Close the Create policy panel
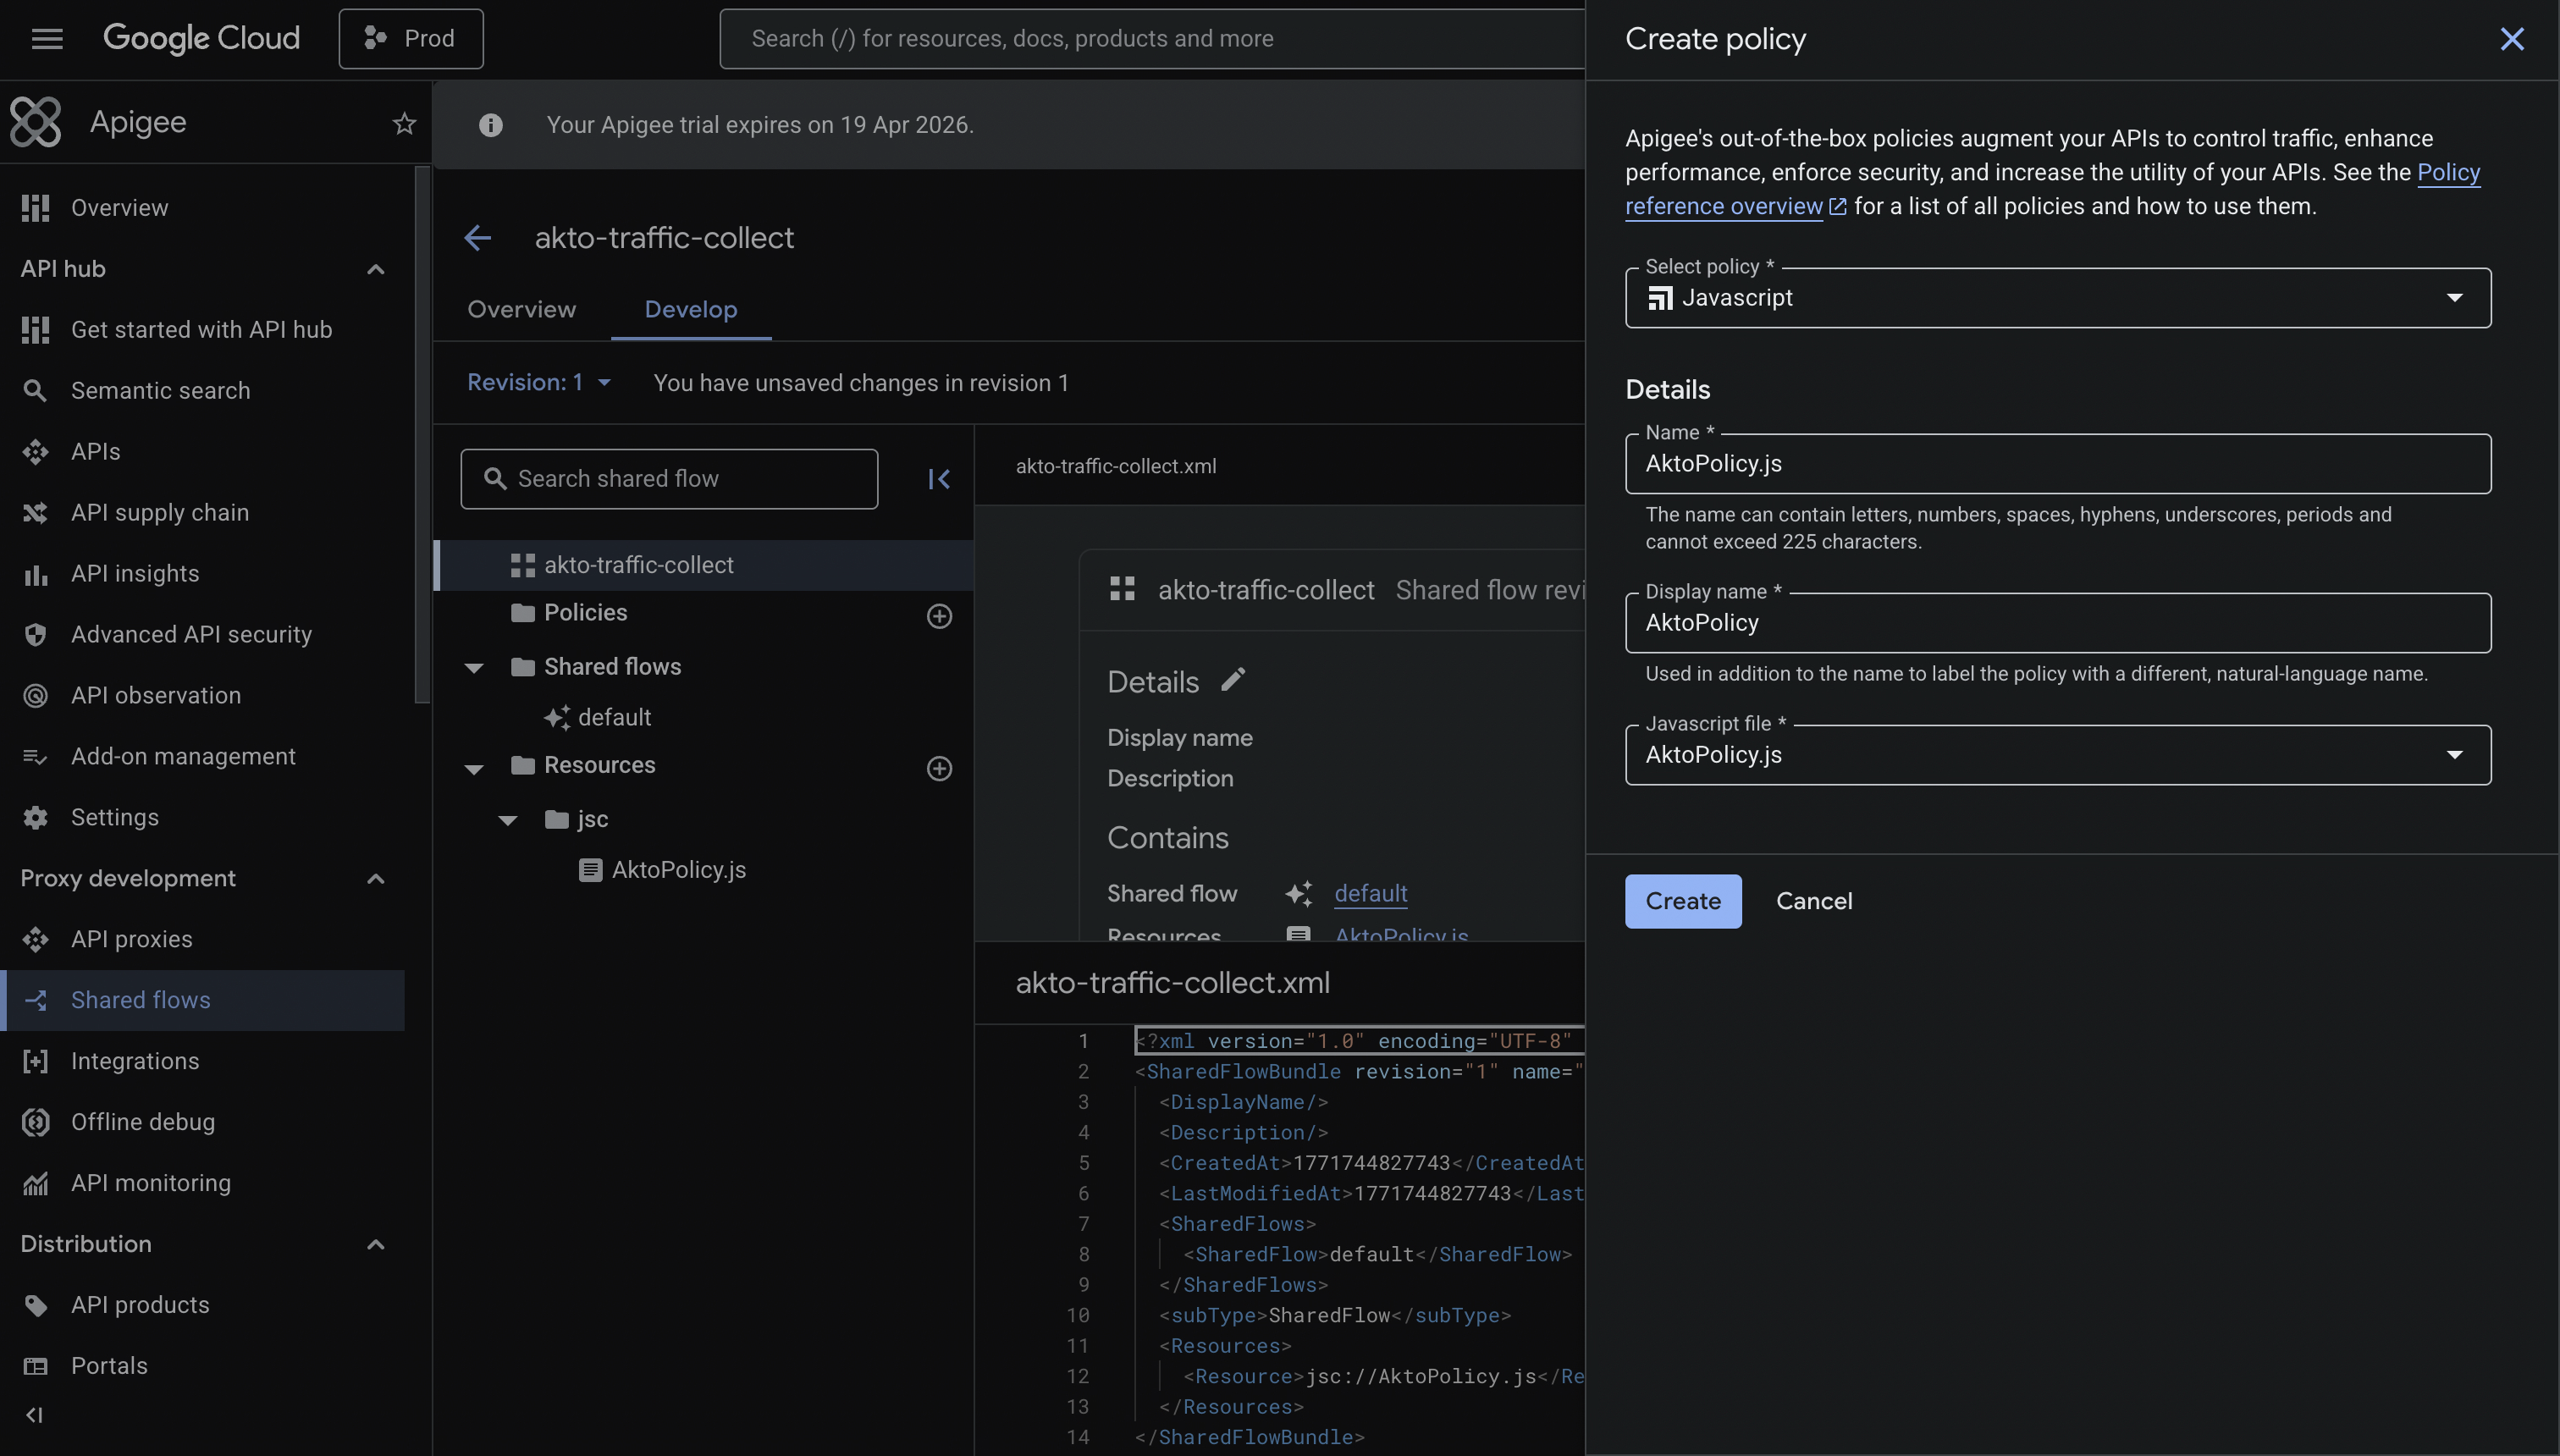Viewport: 2560px width, 1456px height. click(2511, 39)
